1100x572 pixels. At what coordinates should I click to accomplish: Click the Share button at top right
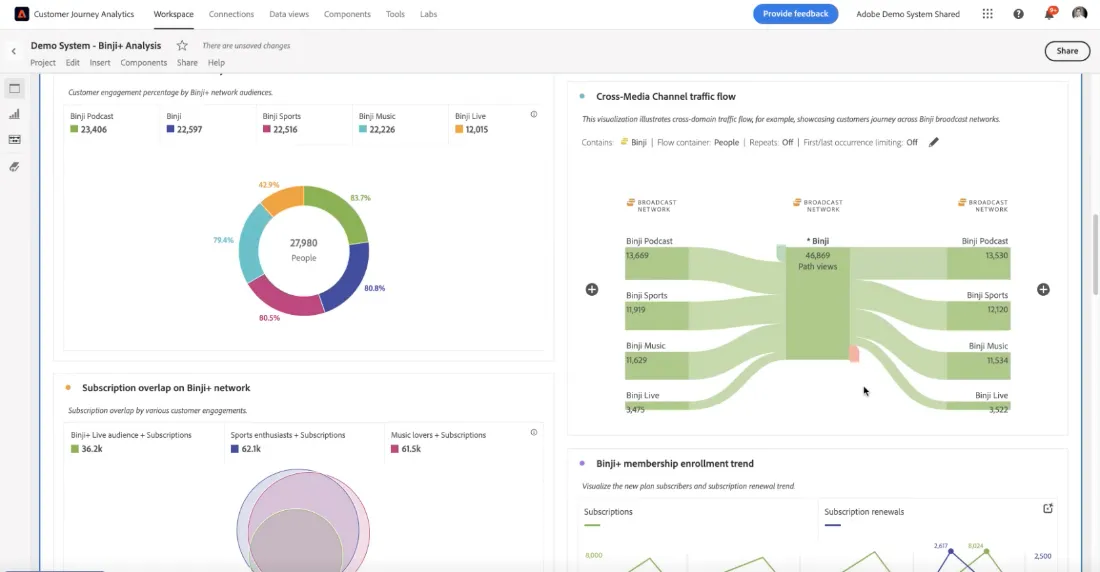pyautogui.click(x=1067, y=51)
